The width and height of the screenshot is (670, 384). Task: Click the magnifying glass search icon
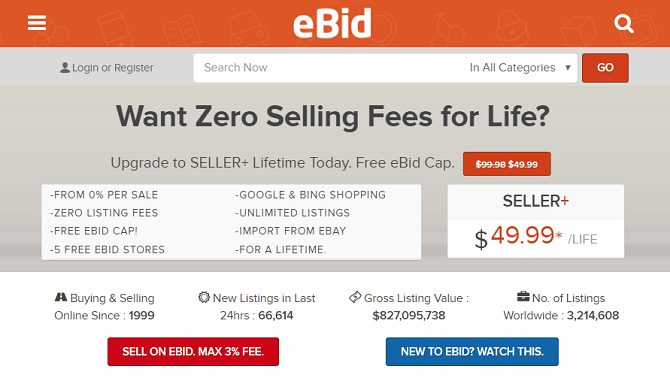(623, 23)
